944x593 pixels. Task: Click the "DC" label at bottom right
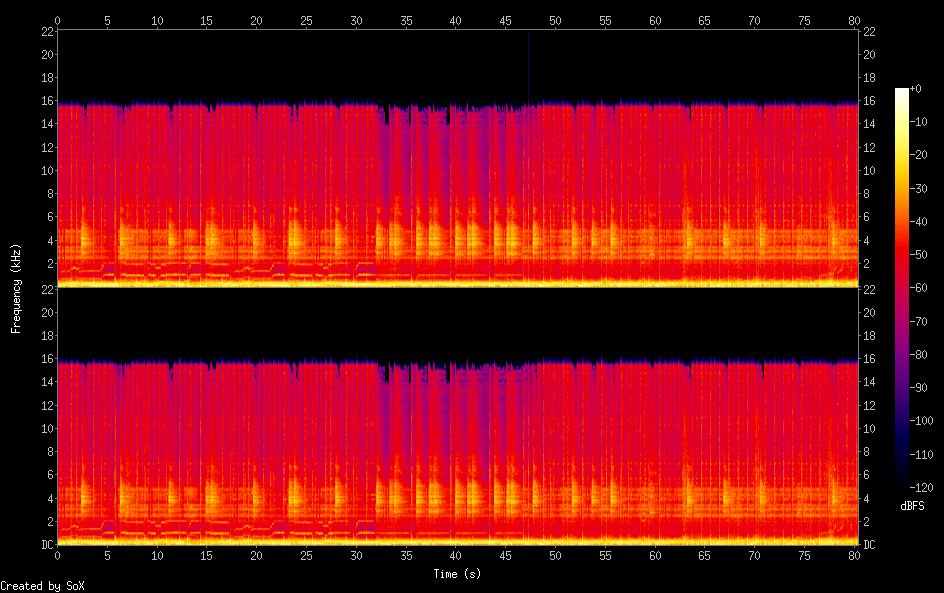click(869, 545)
